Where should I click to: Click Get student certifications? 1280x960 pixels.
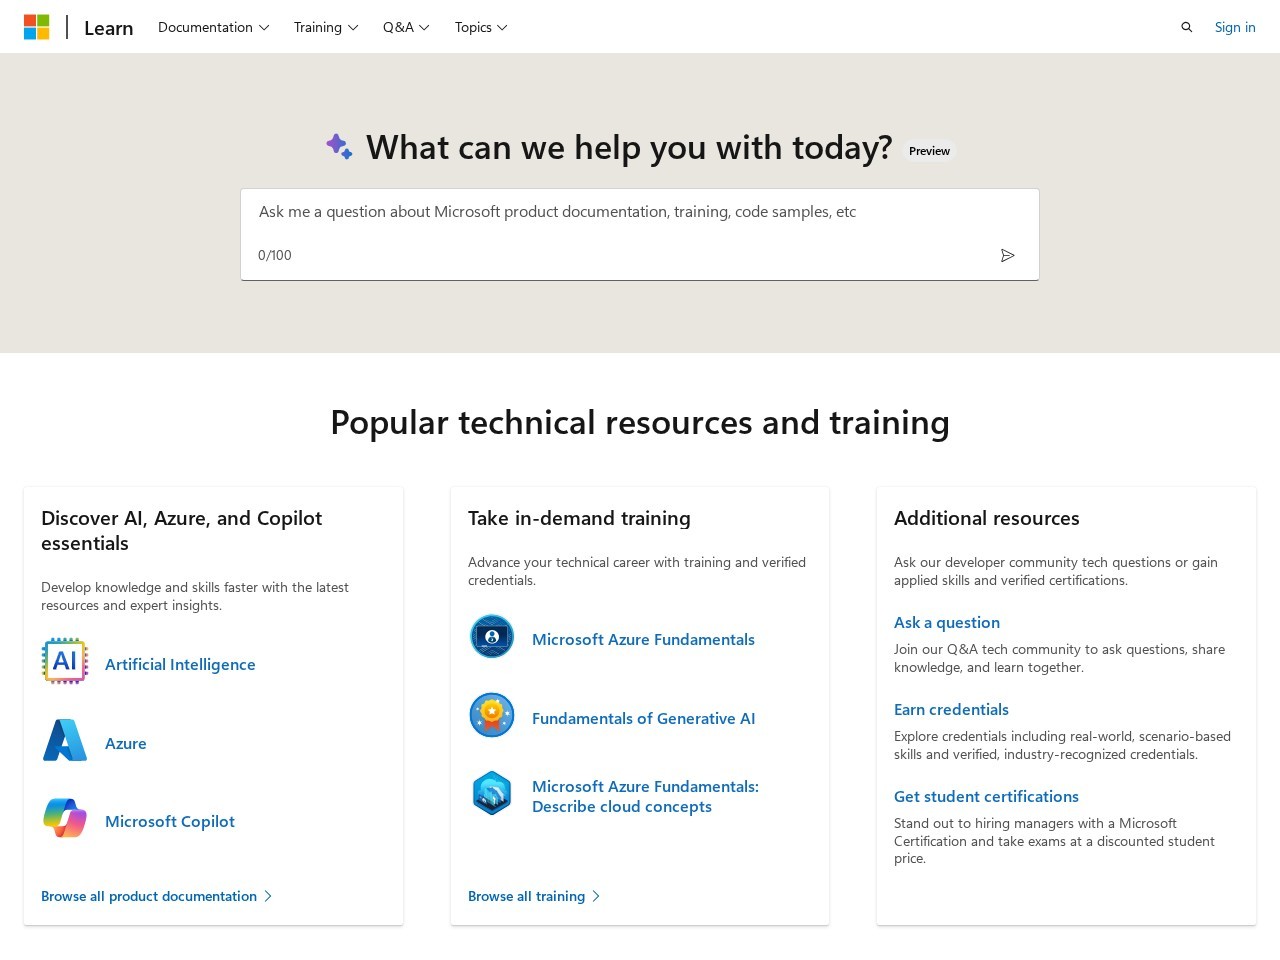coord(986,796)
